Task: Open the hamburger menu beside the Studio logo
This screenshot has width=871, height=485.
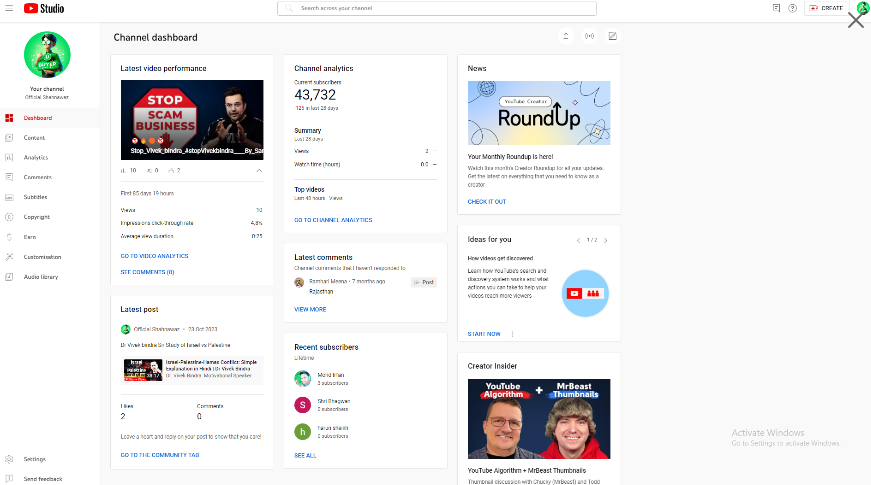Action: click(8, 8)
